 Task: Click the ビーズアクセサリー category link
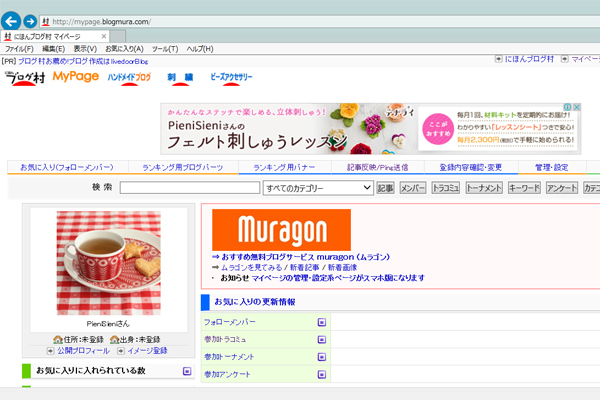click(x=231, y=77)
